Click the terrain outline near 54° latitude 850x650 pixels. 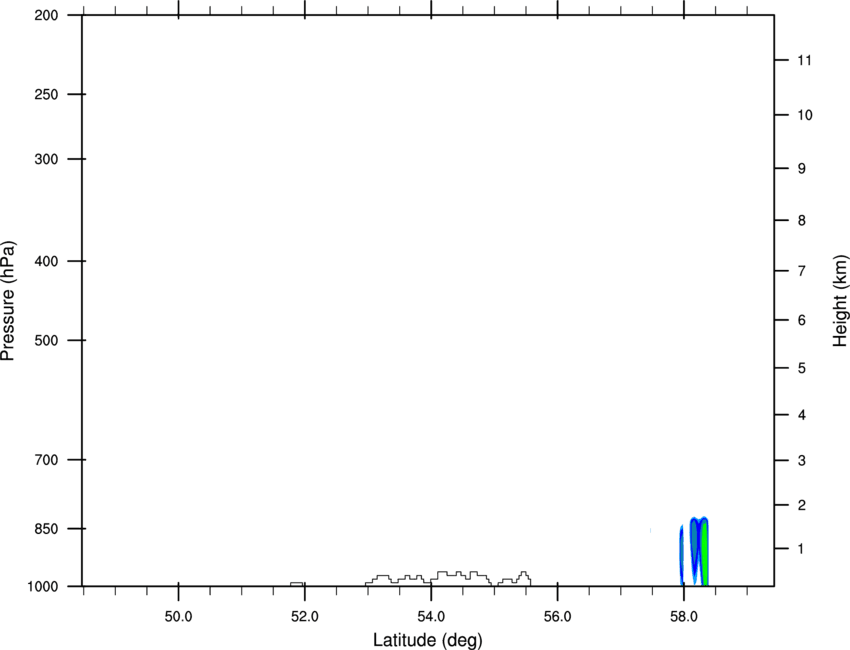448,578
